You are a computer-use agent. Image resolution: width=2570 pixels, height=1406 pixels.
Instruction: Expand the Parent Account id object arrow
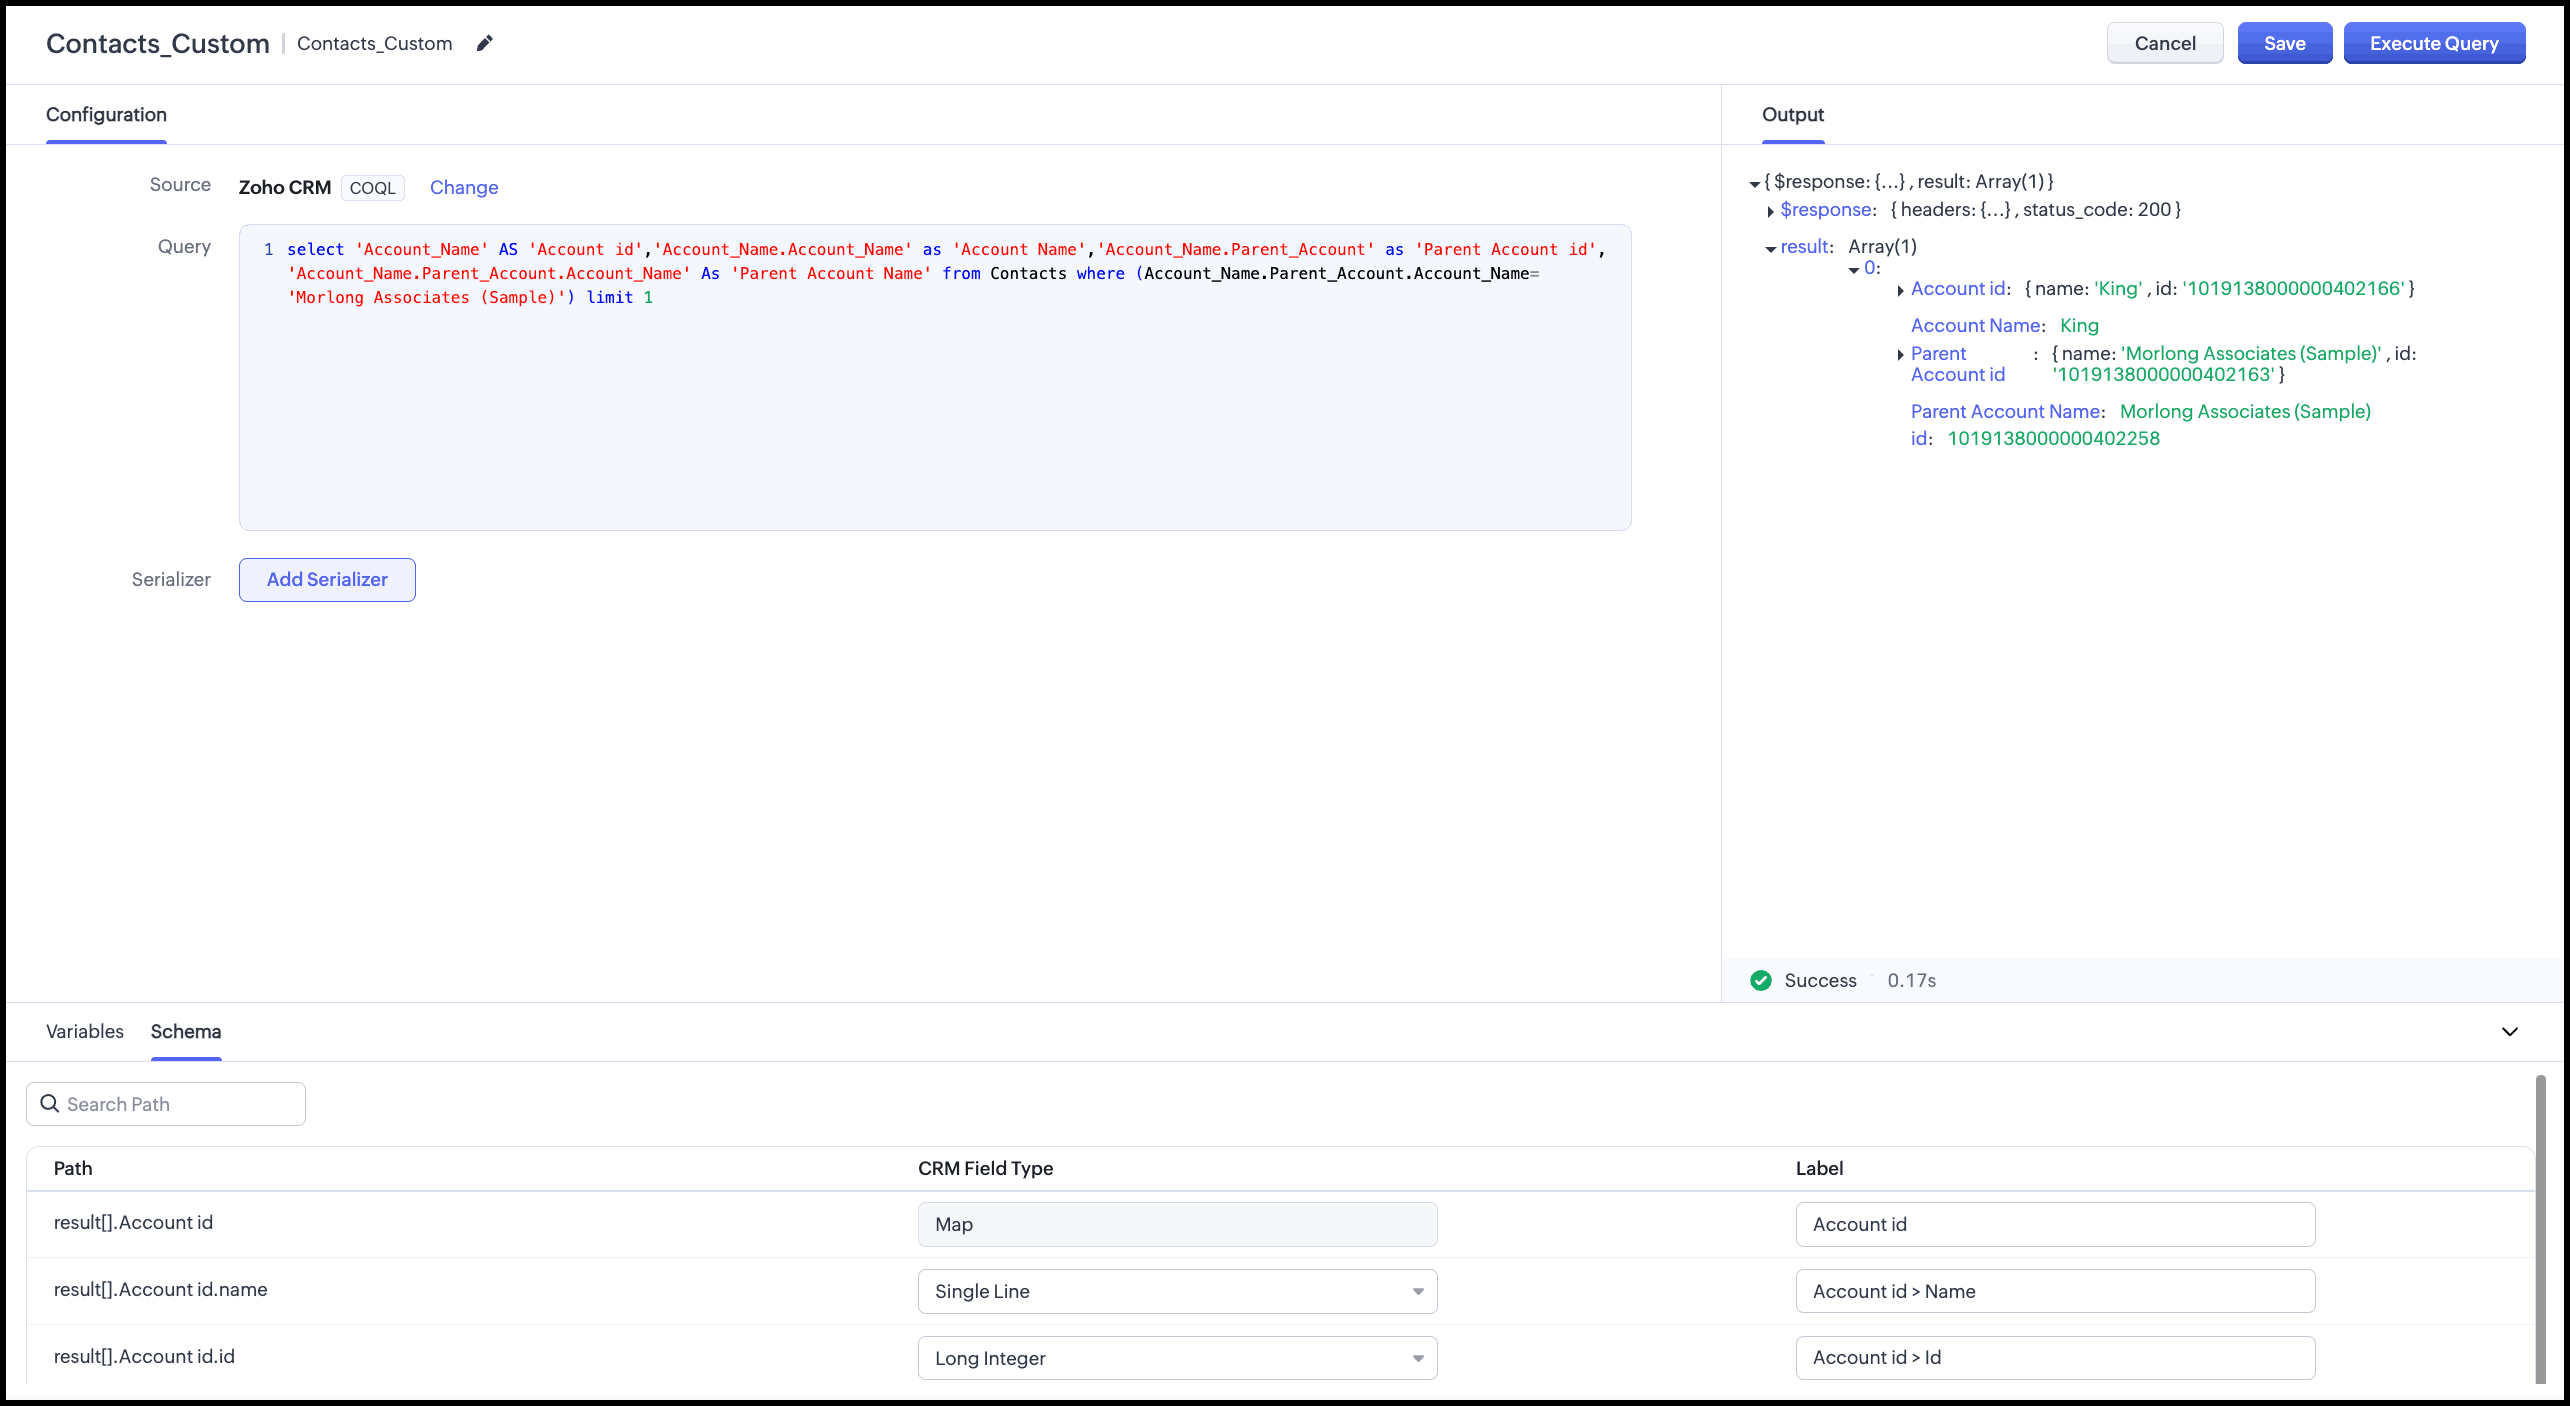pos(1900,355)
